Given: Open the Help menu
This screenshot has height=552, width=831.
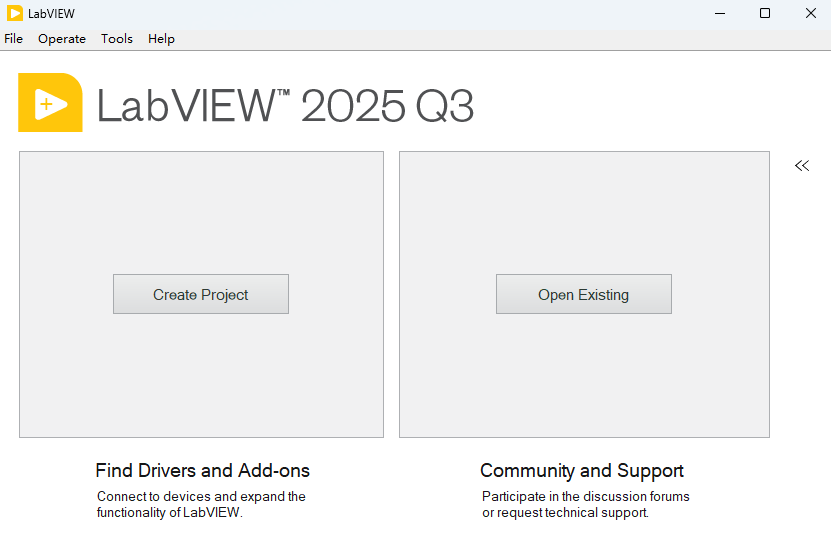Looking at the screenshot, I should click(x=161, y=39).
